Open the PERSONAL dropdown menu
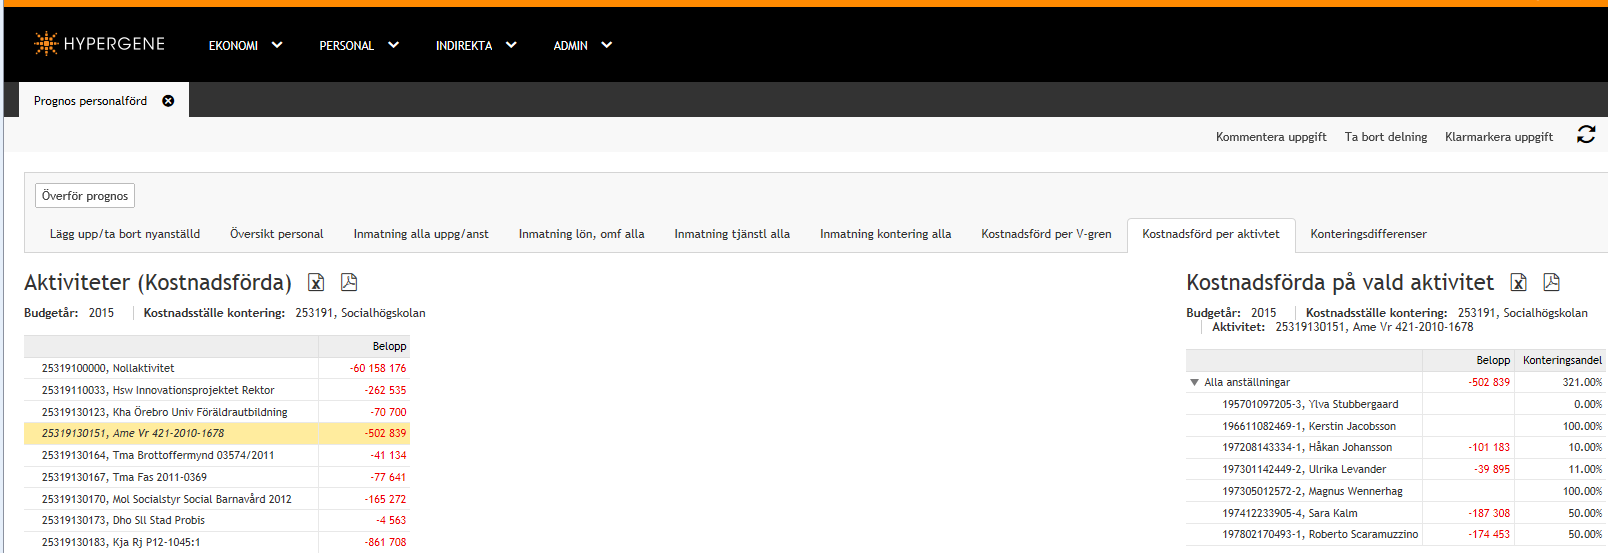The height and width of the screenshot is (553, 1608). (x=359, y=45)
